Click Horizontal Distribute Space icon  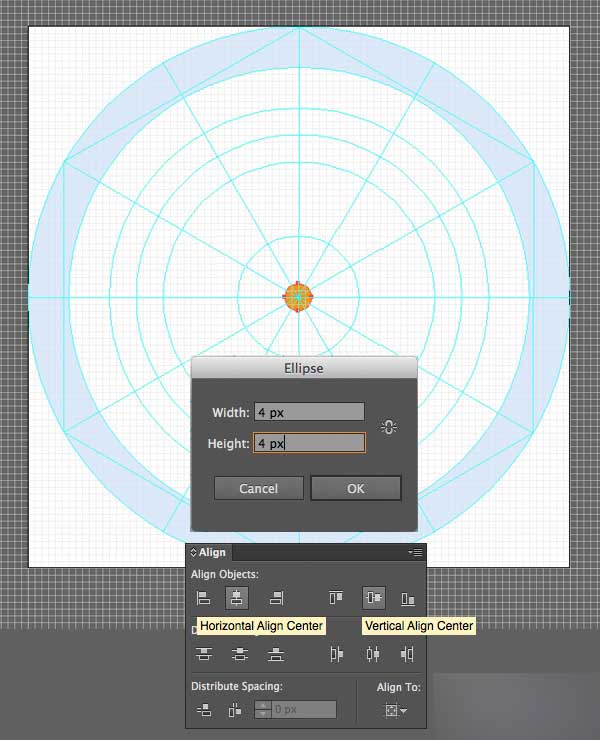click(235, 710)
